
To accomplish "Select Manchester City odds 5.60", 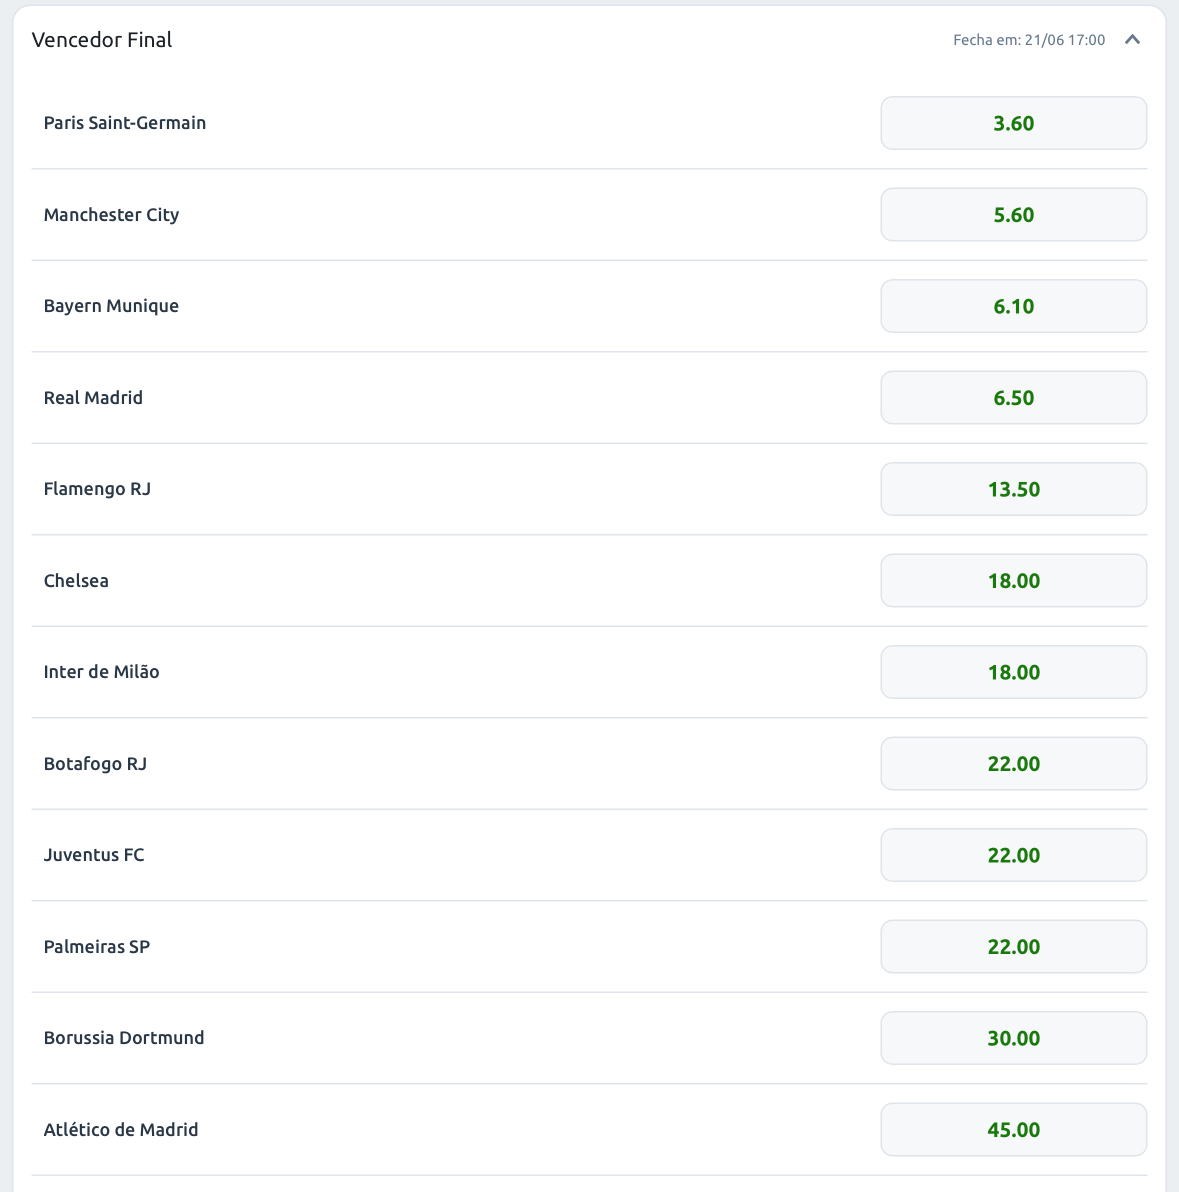I will coord(1013,214).
